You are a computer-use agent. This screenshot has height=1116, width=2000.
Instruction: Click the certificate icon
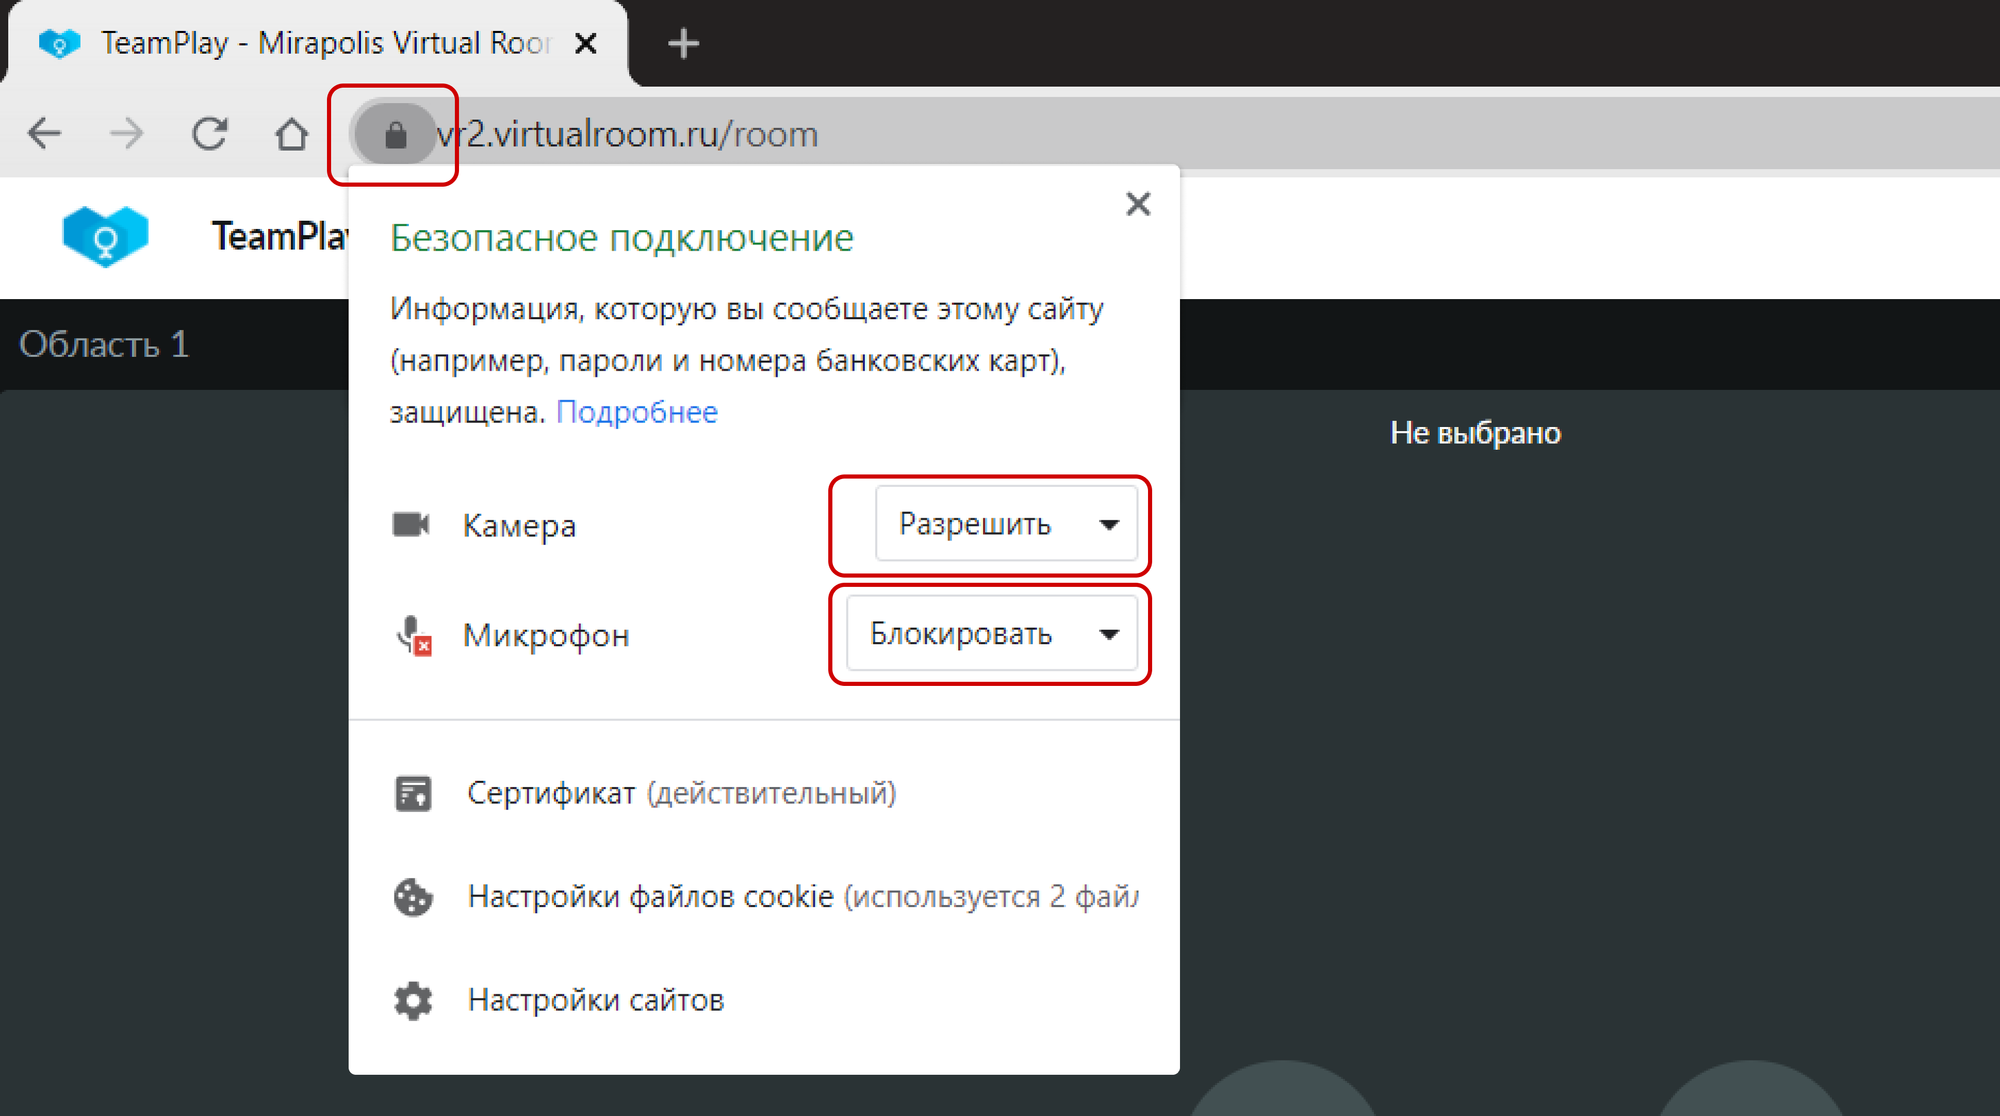tap(413, 794)
